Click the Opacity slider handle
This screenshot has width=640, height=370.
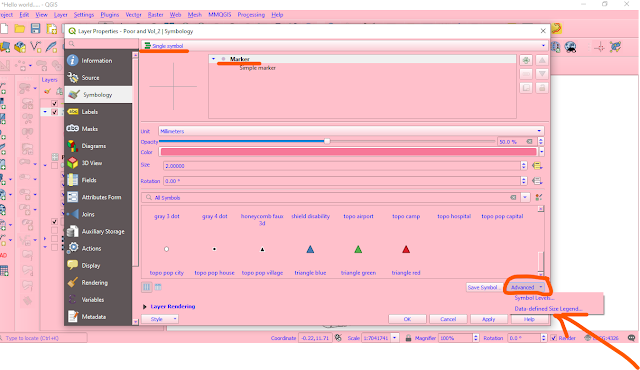click(327, 141)
